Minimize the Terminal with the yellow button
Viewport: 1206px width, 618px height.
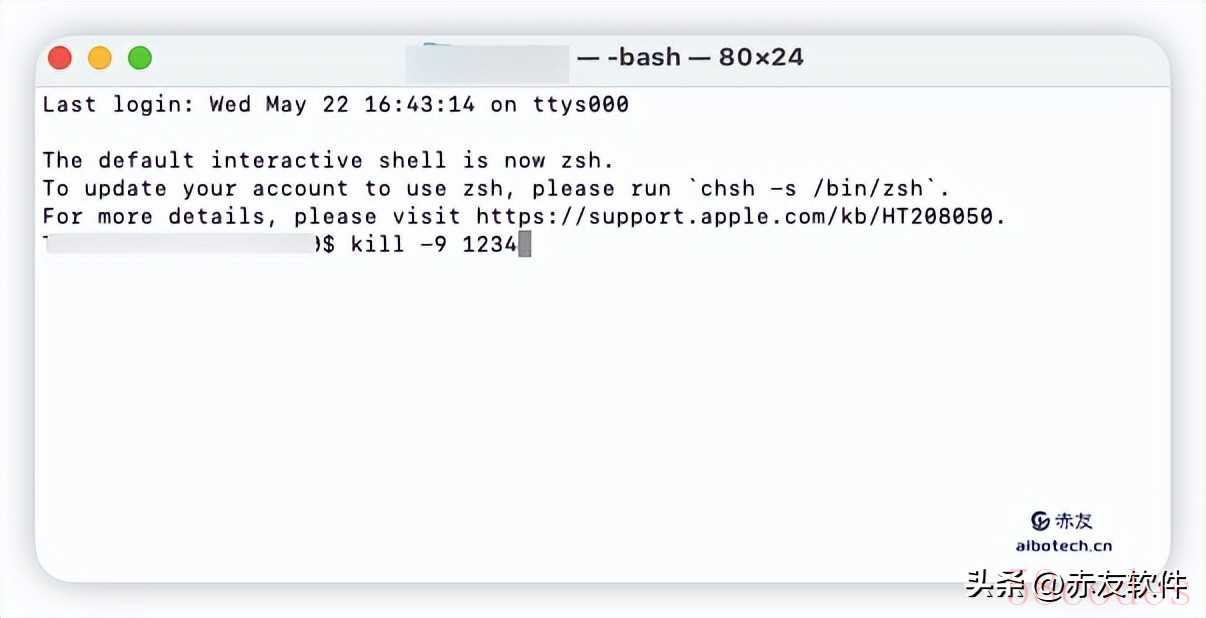[x=100, y=58]
